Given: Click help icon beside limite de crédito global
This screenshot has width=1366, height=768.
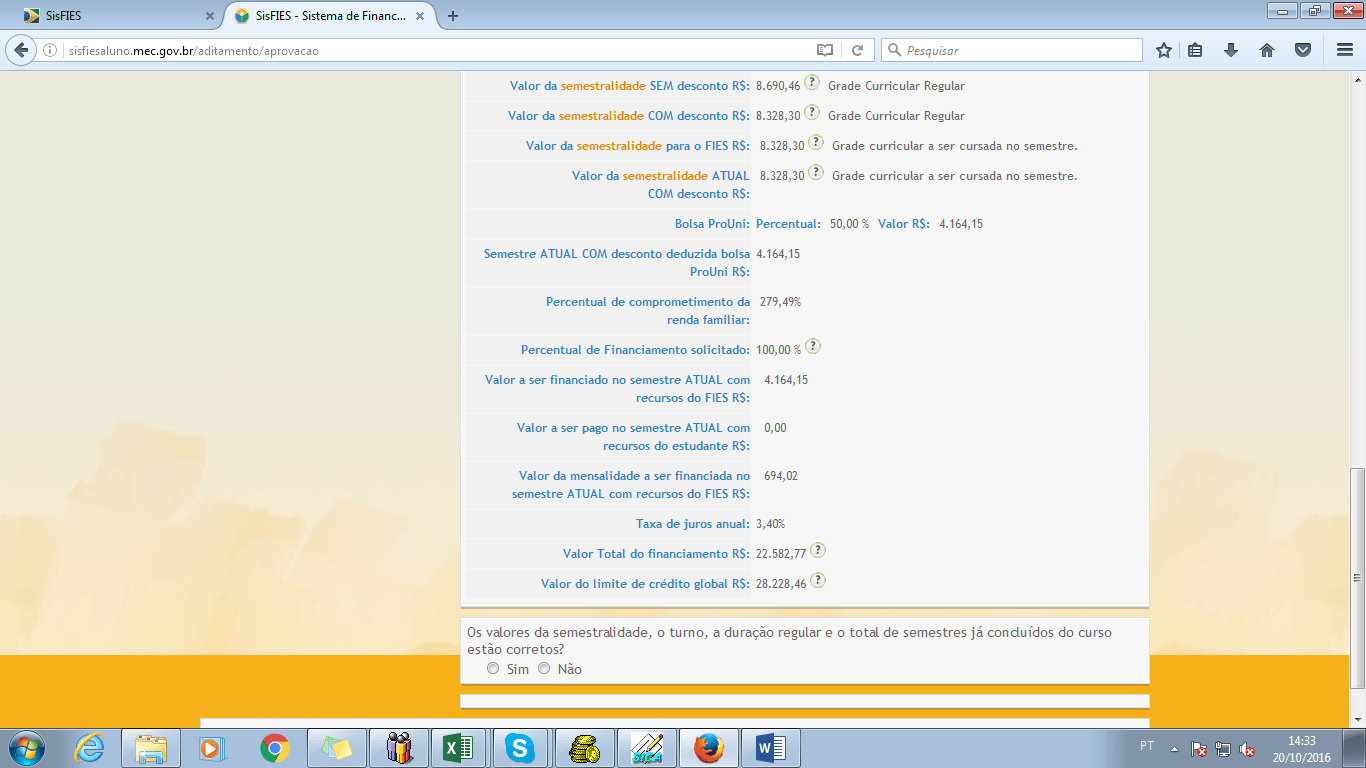Looking at the screenshot, I should point(818,581).
